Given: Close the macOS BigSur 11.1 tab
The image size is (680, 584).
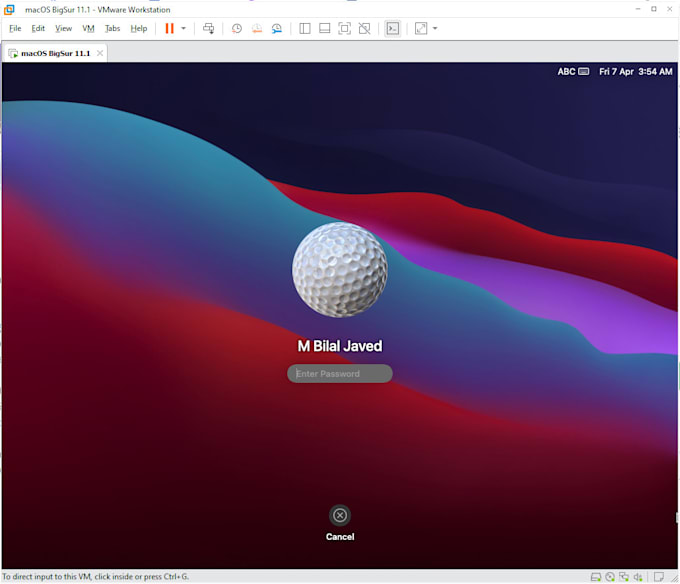Looking at the screenshot, I should click(x=100, y=53).
